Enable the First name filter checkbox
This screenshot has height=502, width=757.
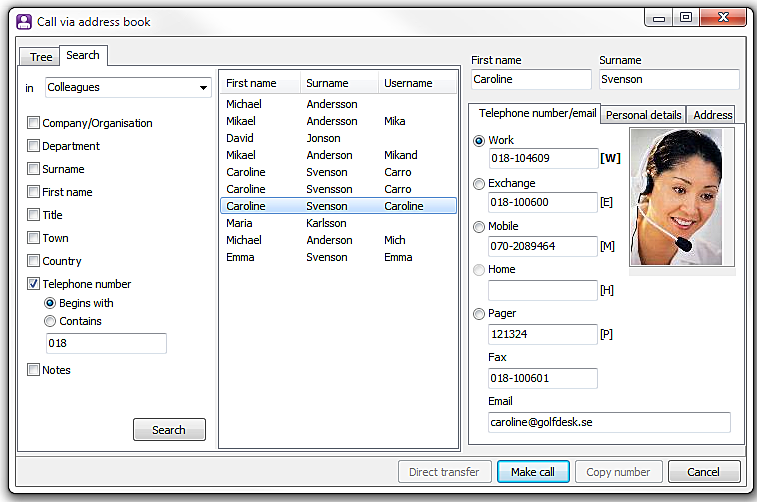33,192
